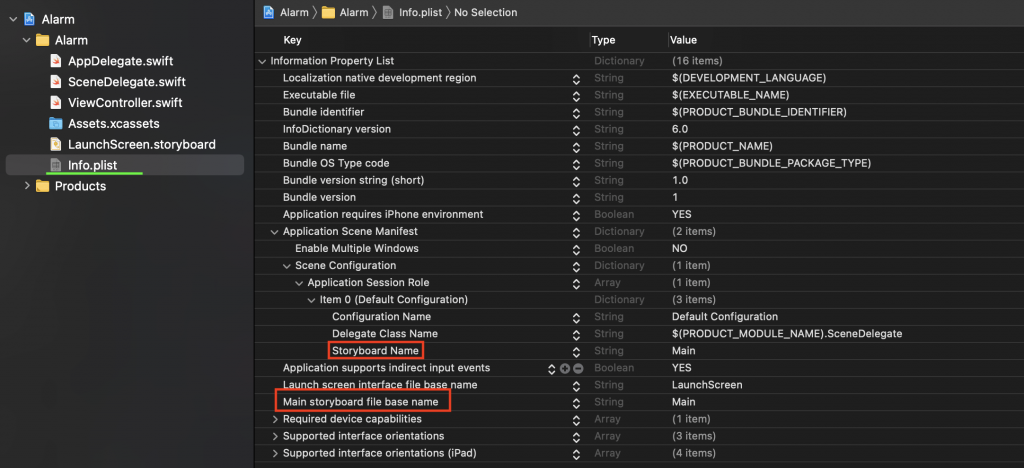Open key stepper for Main storyboard file base name
This screenshot has width=1024, height=468.
[x=576, y=402]
